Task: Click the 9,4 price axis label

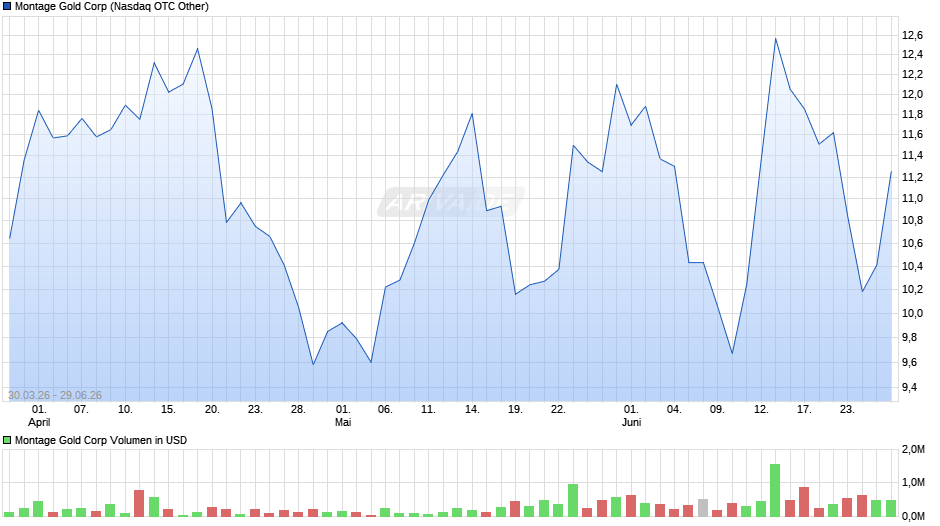Action: click(x=909, y=387)
